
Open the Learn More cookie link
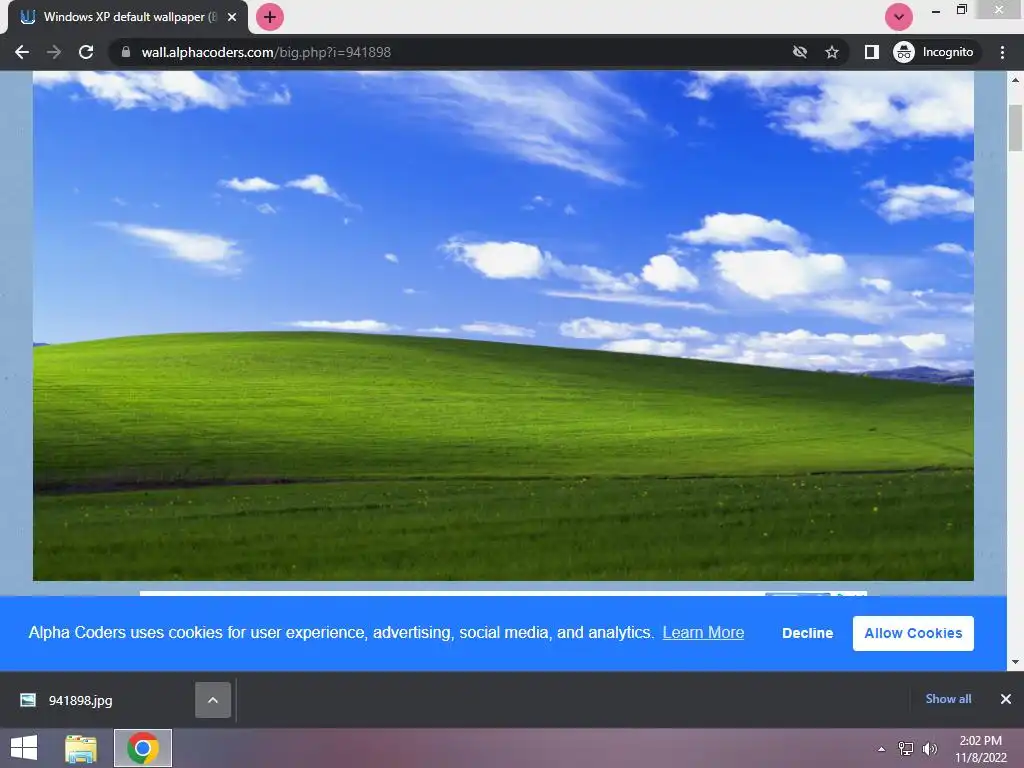pos(703,633)
